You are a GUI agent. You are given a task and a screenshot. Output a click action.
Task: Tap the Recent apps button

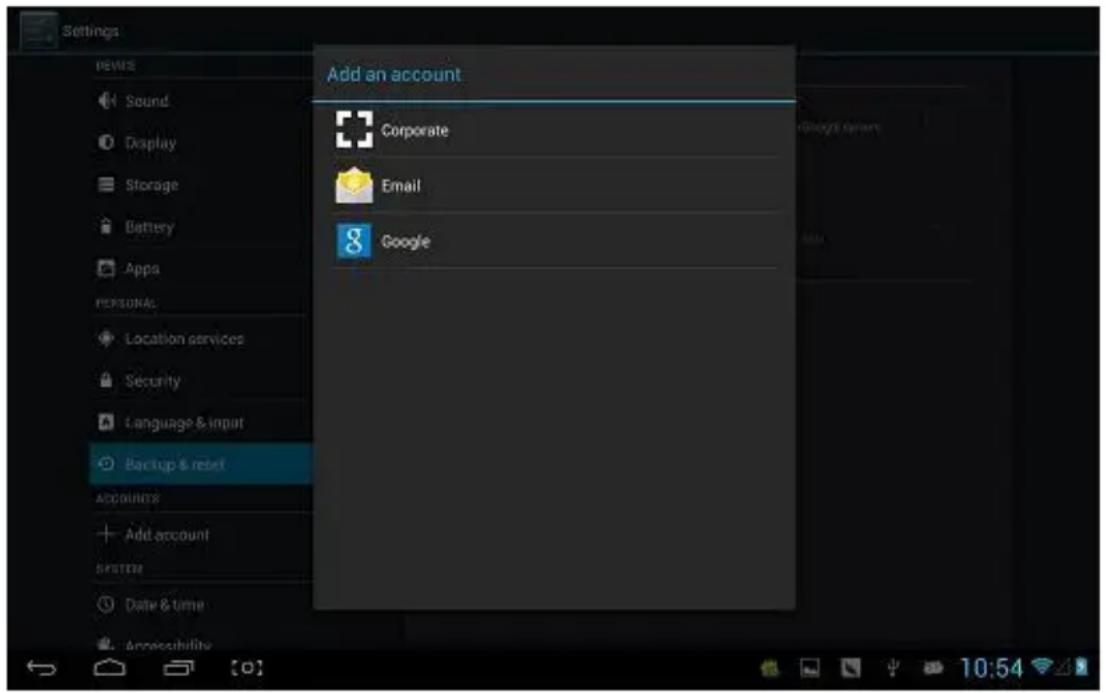click(x=178, y=668)
